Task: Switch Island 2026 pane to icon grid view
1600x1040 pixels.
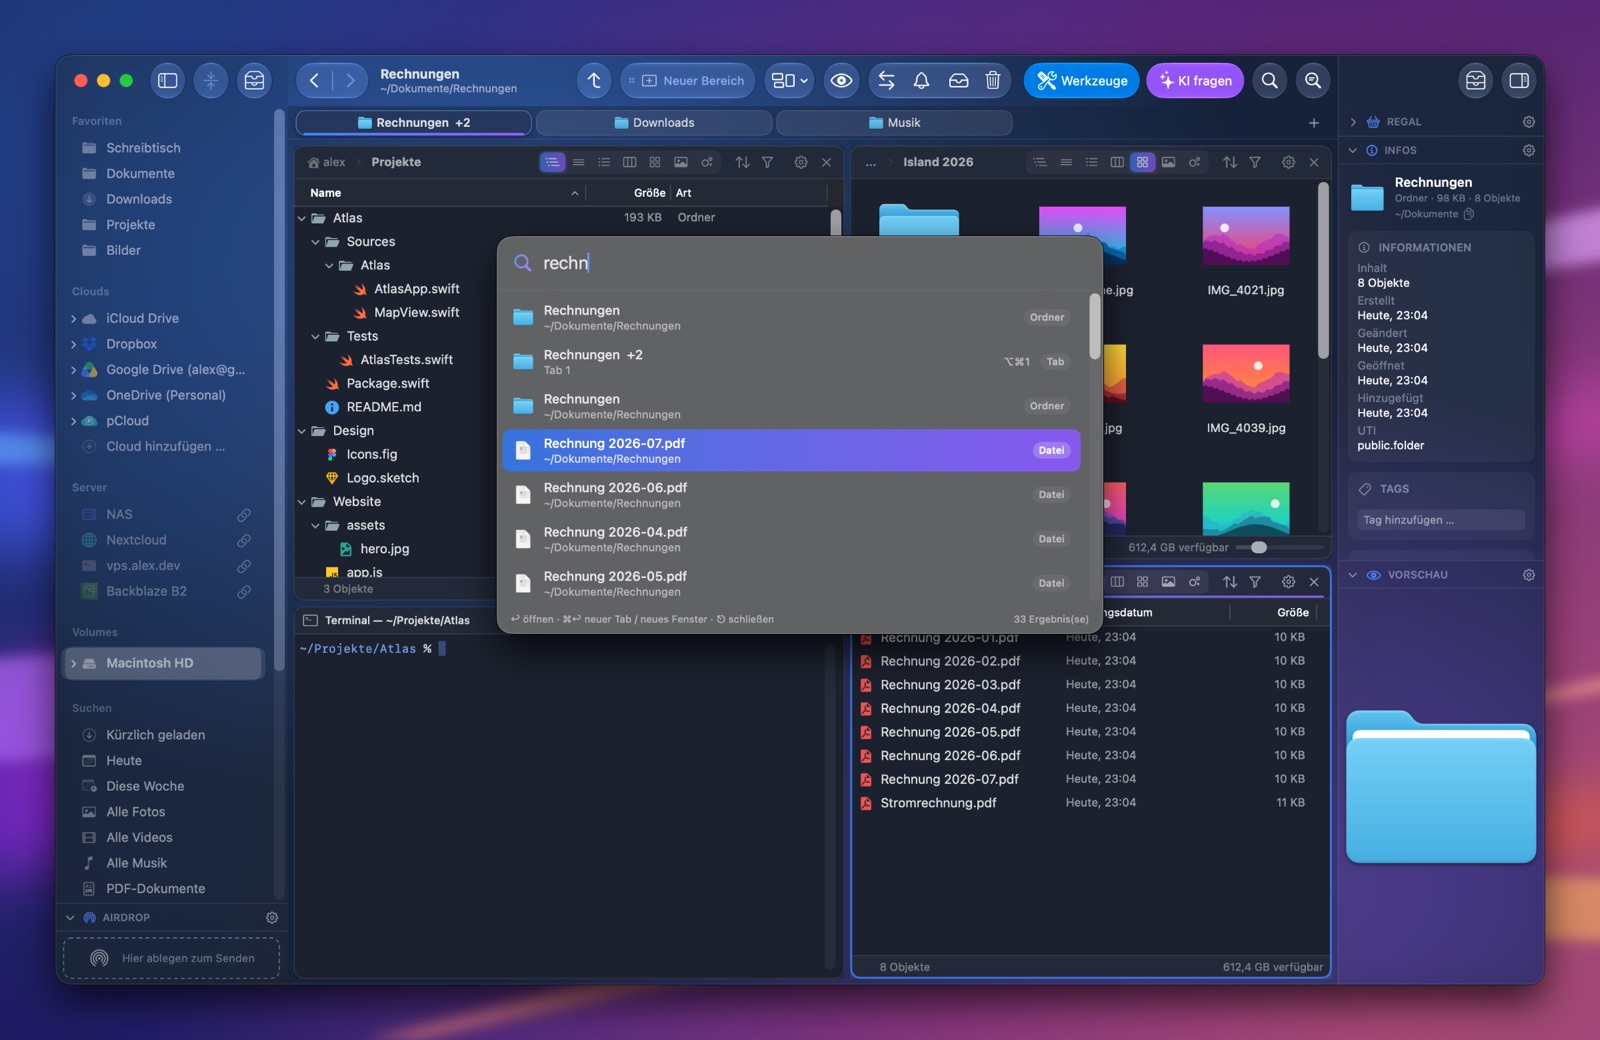Action: coord(1142,162)
